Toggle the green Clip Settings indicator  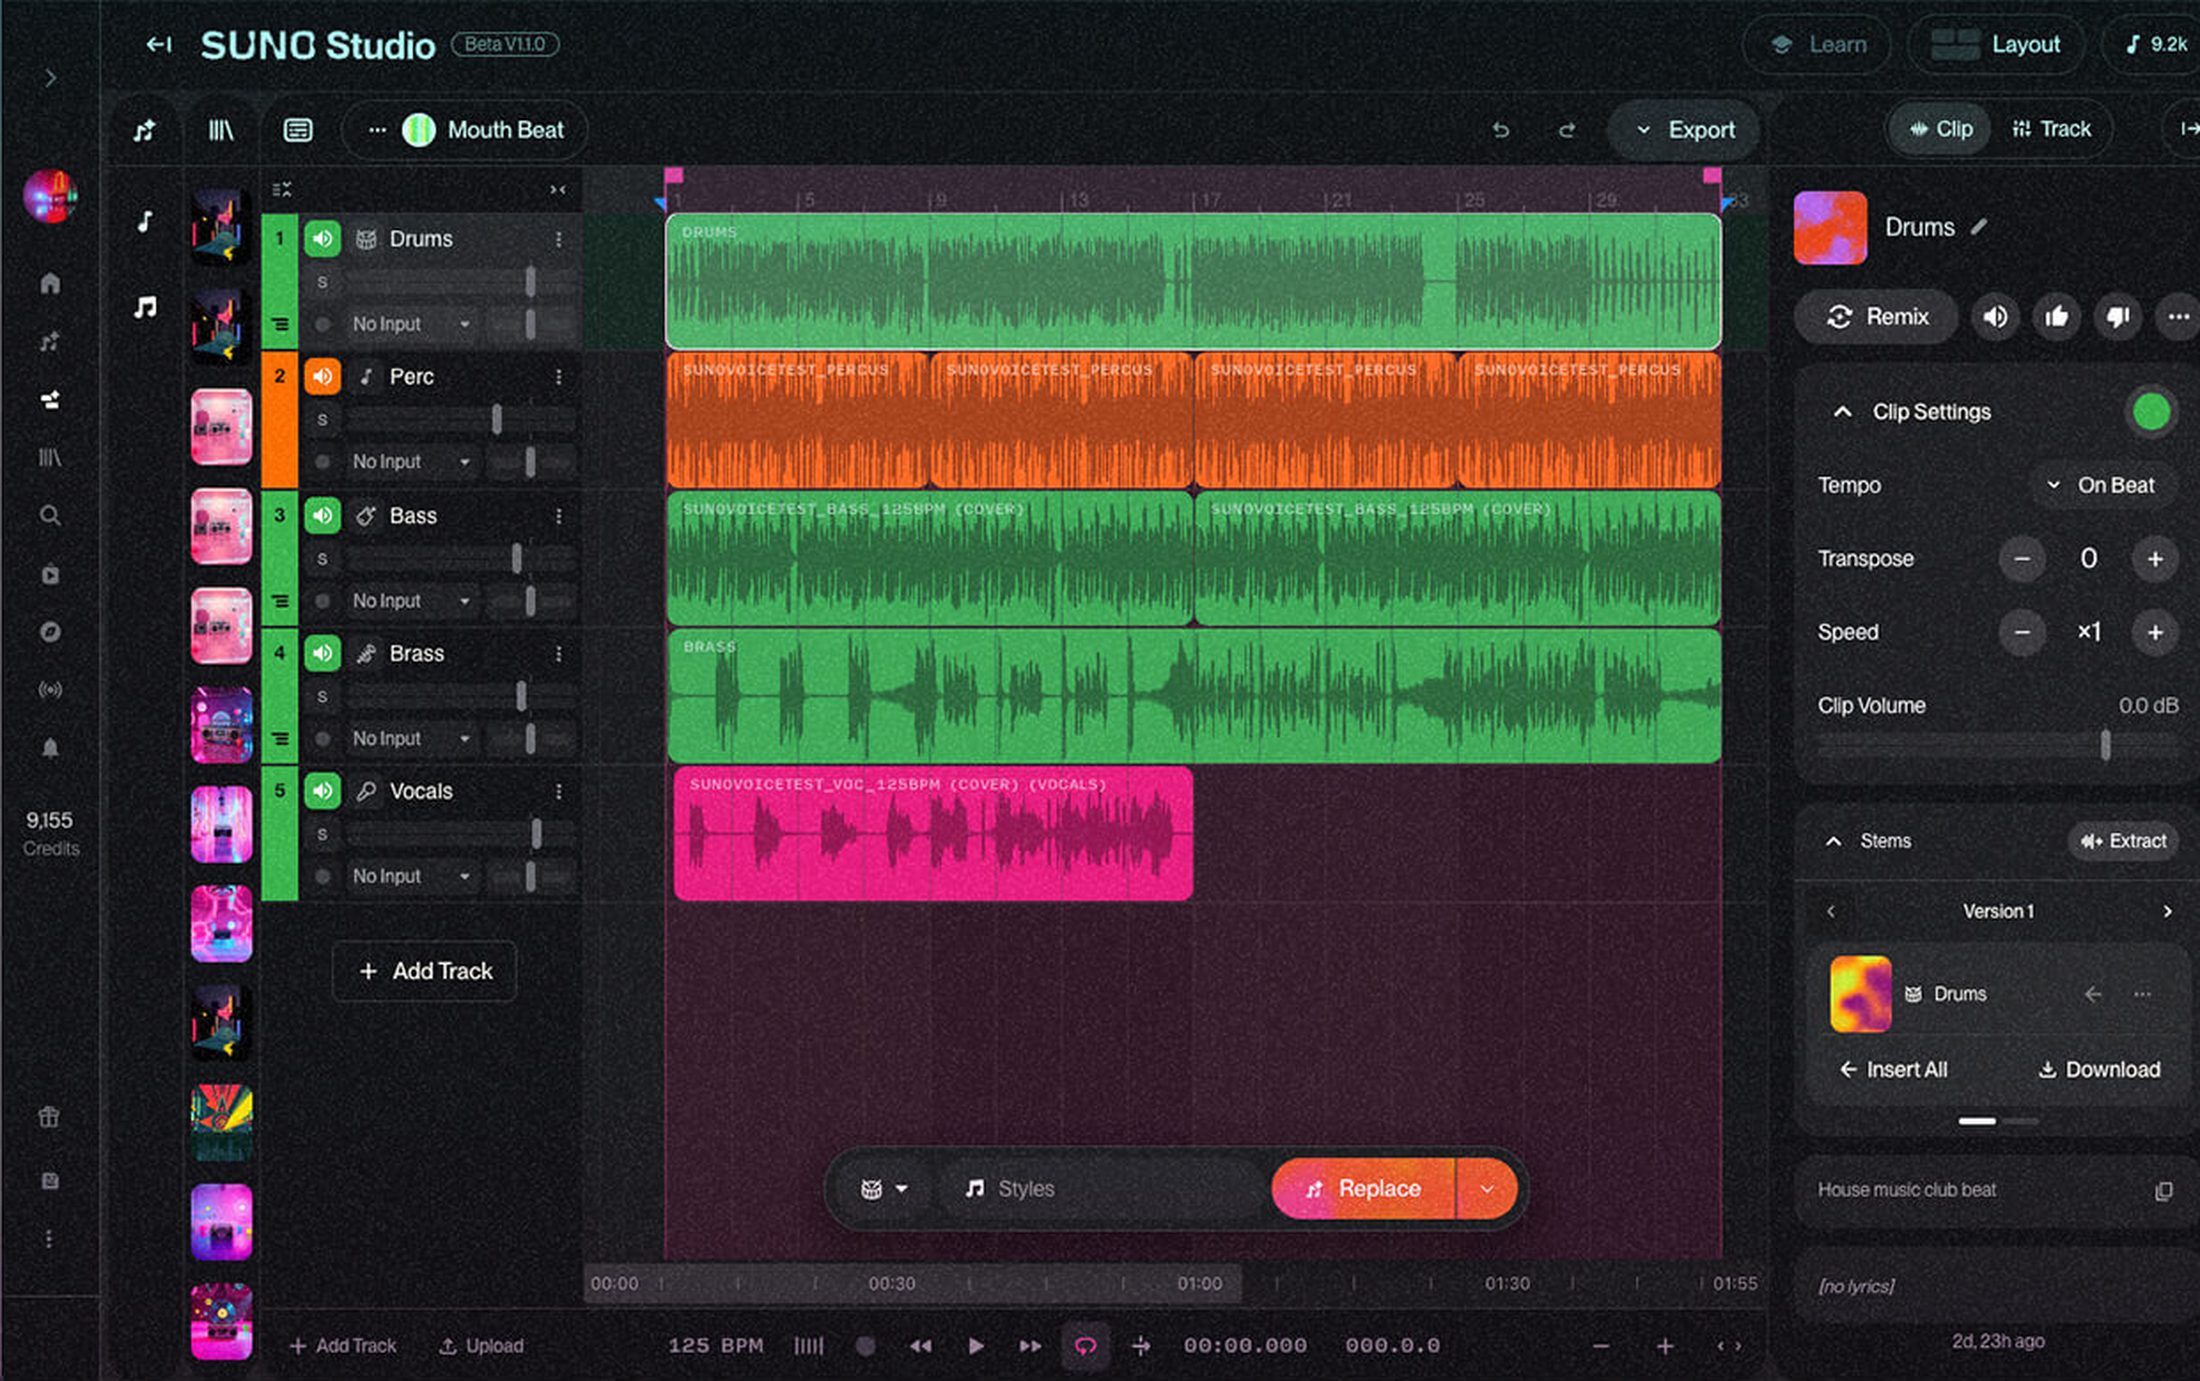2151,412
